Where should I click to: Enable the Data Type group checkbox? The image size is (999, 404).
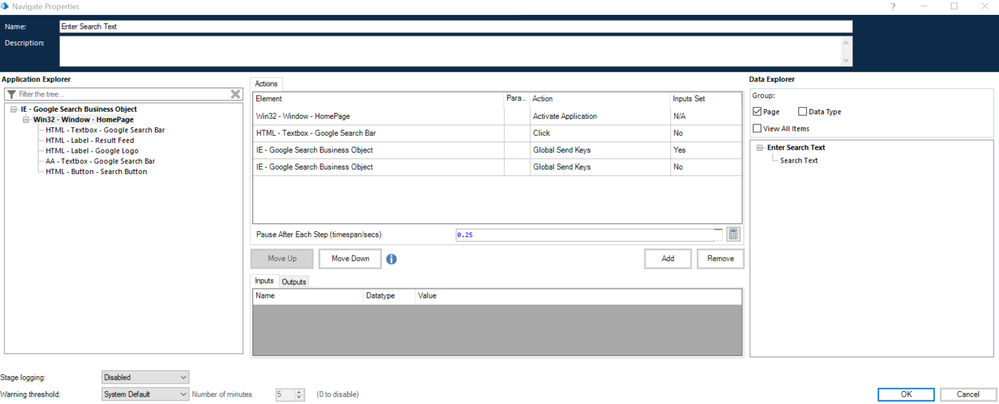click(803, 111)
